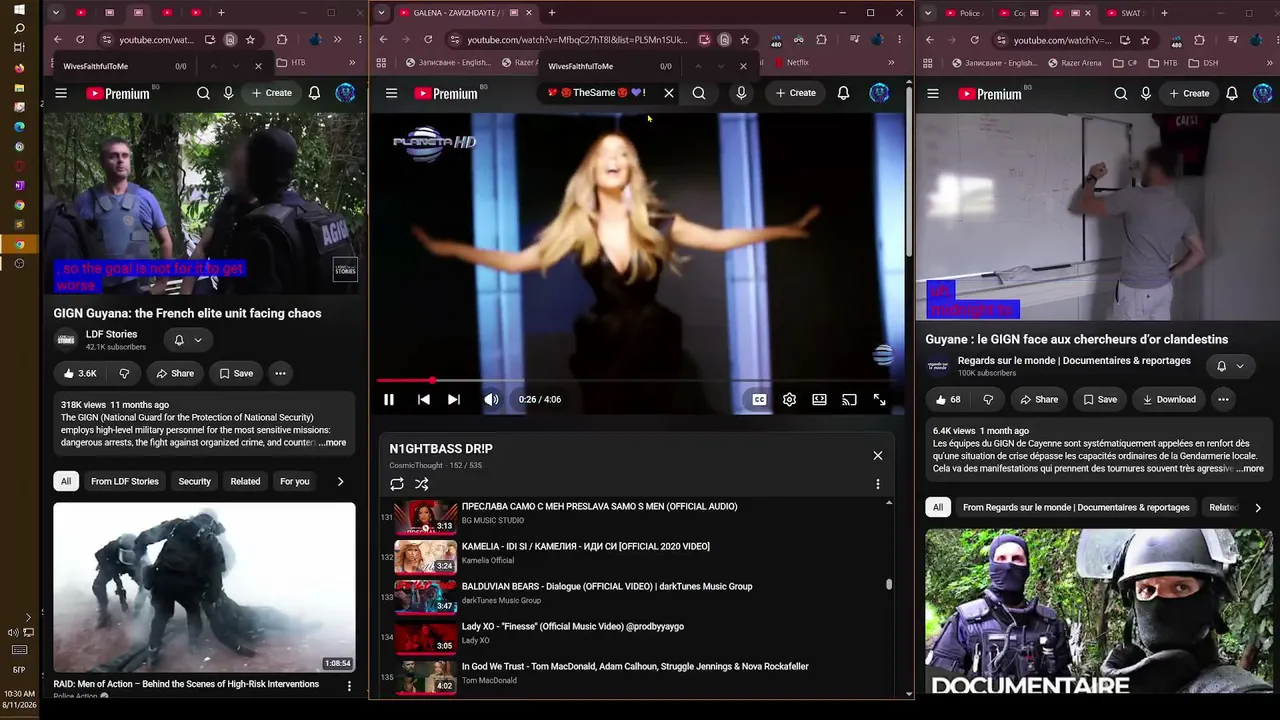Dislike the GIGN Guyana video in left window

124,373
